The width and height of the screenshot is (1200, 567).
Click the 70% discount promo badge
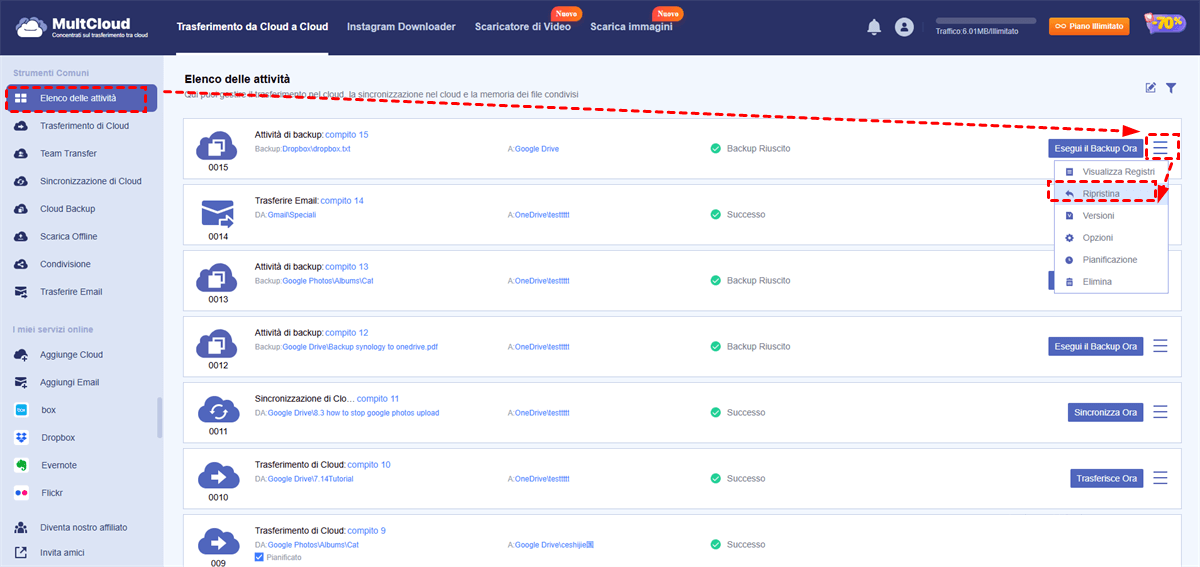(1163, 25)
